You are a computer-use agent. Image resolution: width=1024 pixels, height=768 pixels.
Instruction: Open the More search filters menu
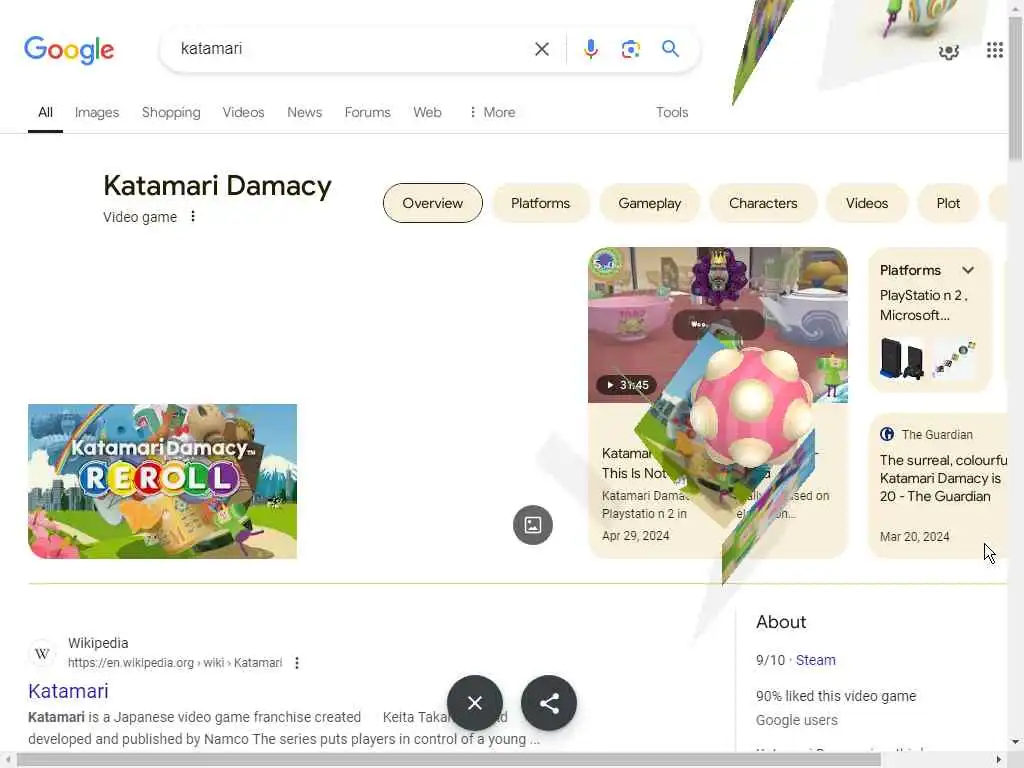point(492,112)
